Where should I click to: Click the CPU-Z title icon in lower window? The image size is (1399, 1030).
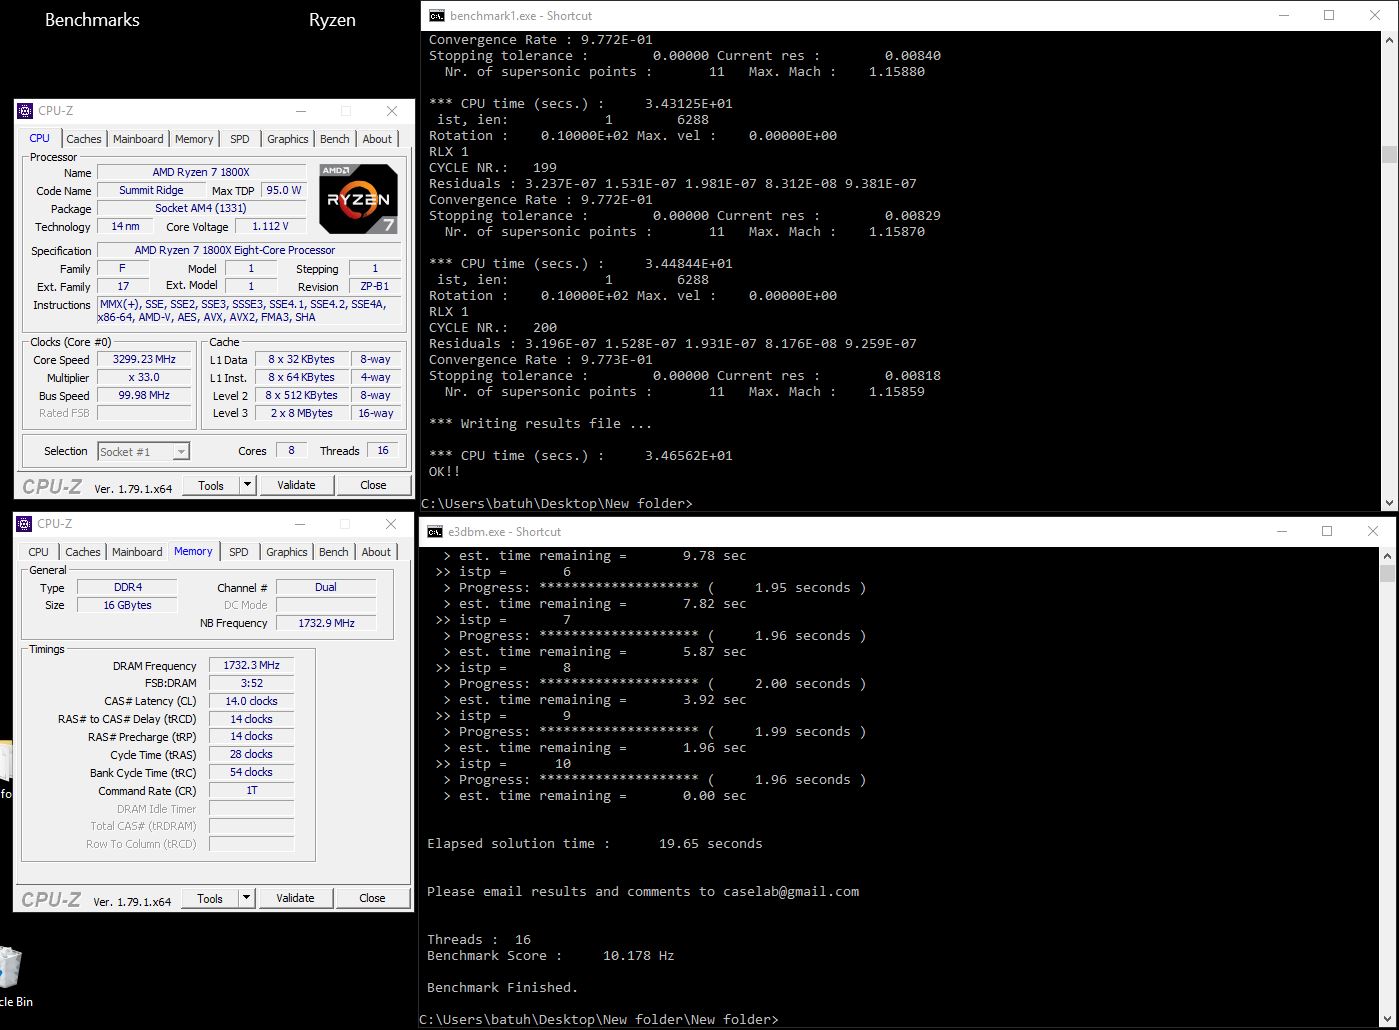point(25,524)
